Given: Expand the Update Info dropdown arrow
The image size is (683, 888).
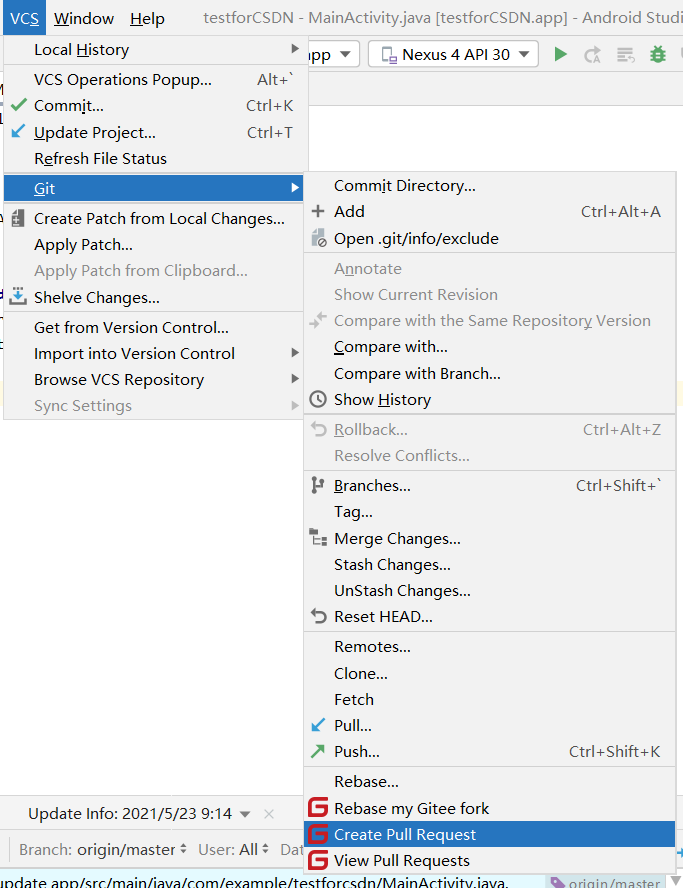Looking at the screenshot, I should [x=245, y=814].
